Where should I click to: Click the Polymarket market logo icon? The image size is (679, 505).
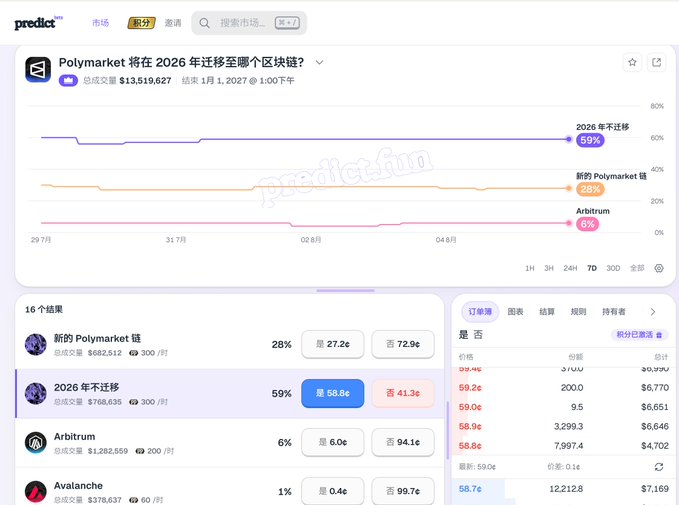click(38, 69)
